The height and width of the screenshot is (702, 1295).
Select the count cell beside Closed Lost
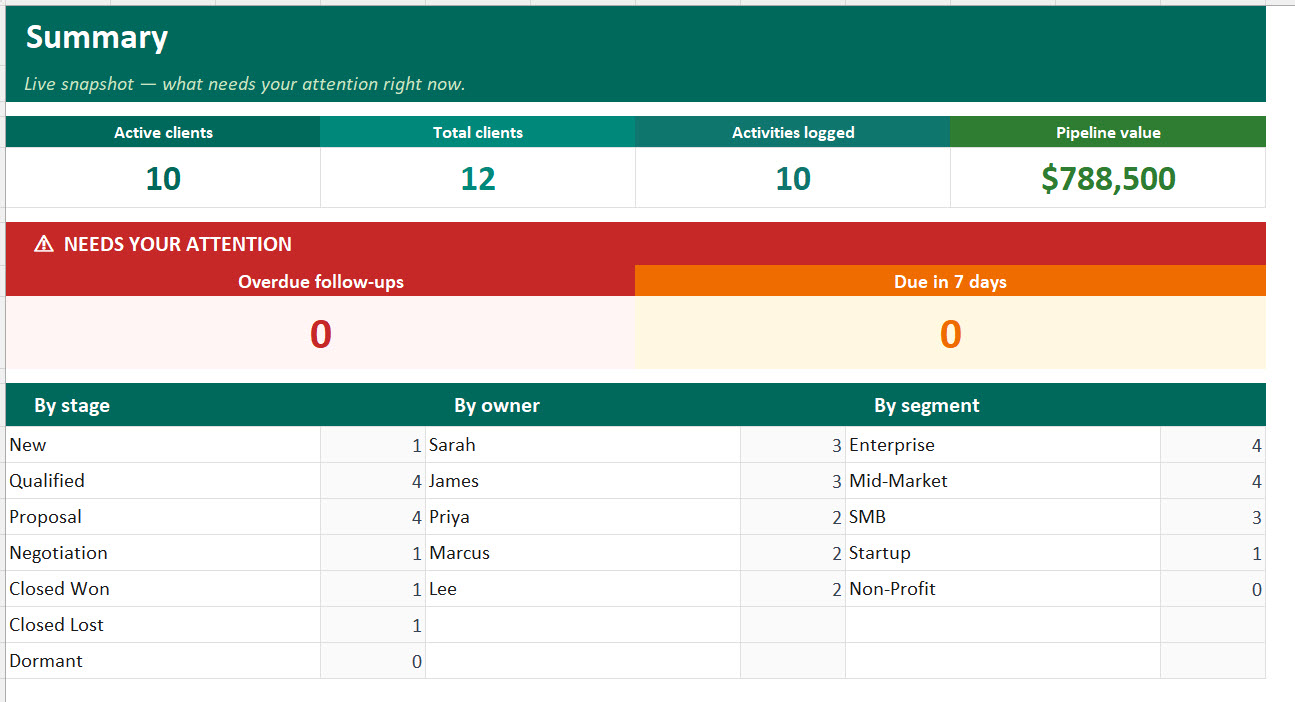coord(373,625)
